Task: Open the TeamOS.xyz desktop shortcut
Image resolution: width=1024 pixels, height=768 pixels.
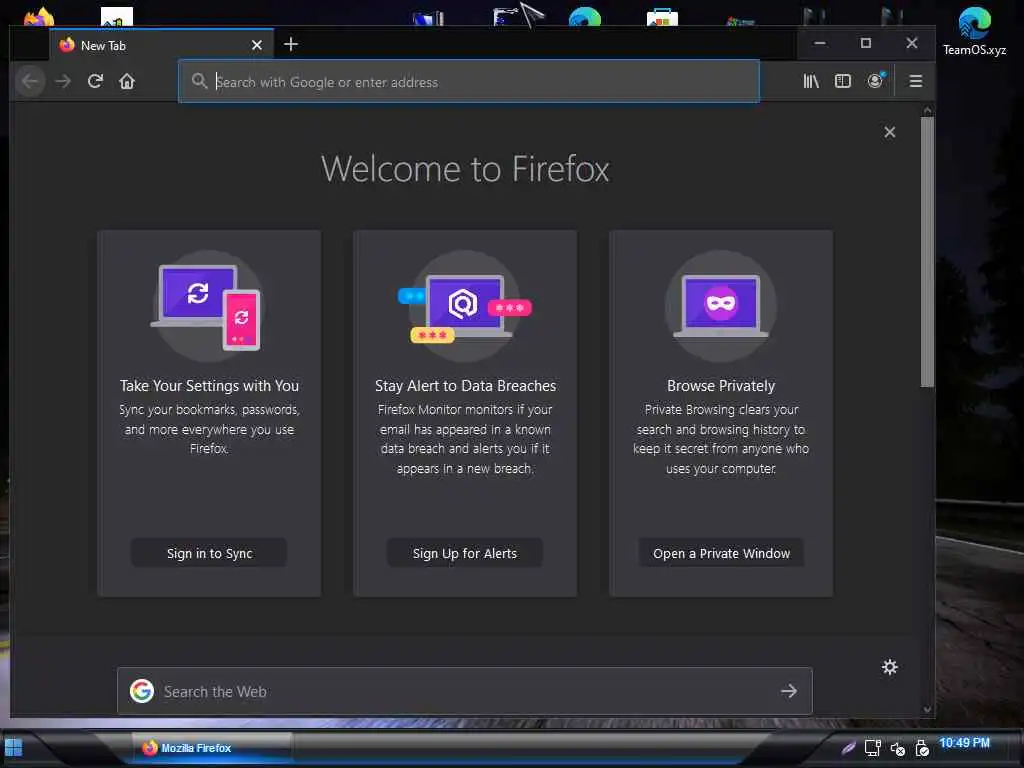Action: tap(974, 31)
